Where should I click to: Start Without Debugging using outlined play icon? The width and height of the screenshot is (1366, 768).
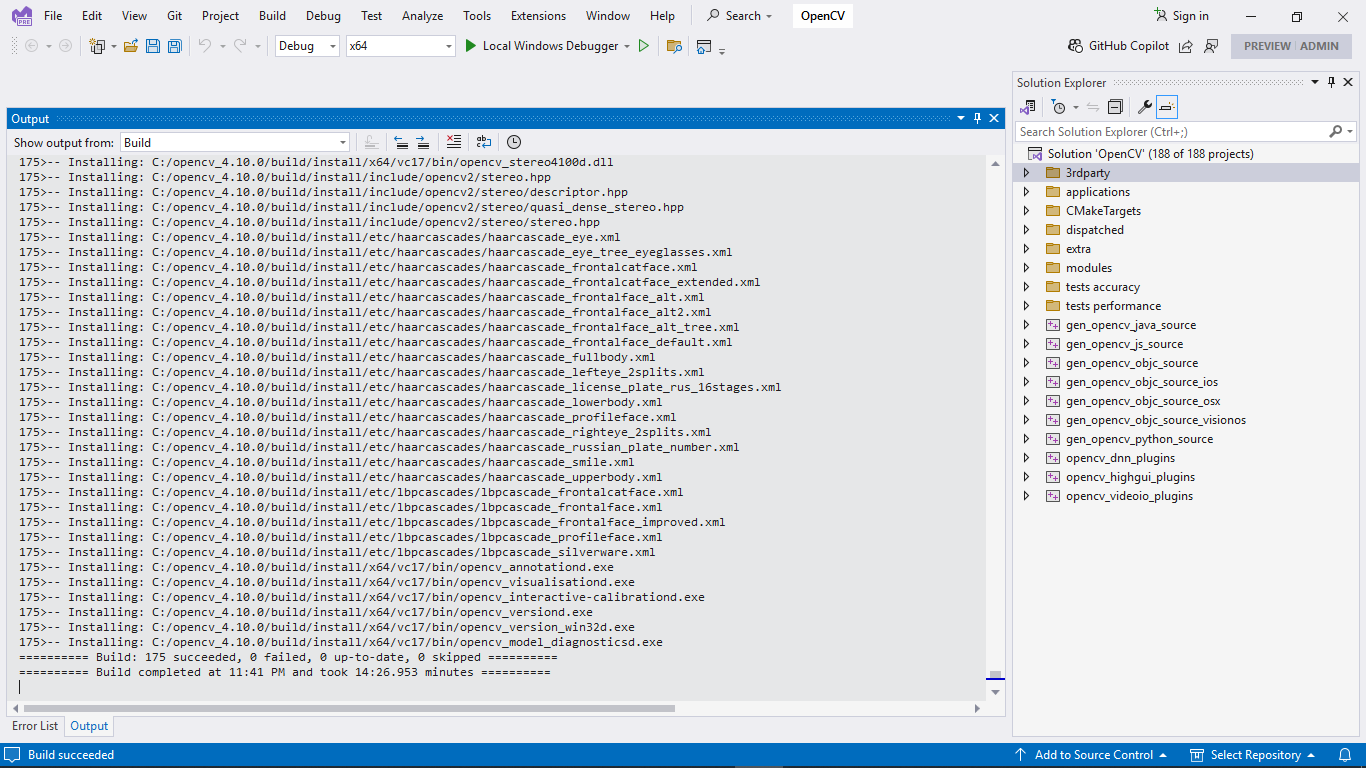(x=644, y=46)
